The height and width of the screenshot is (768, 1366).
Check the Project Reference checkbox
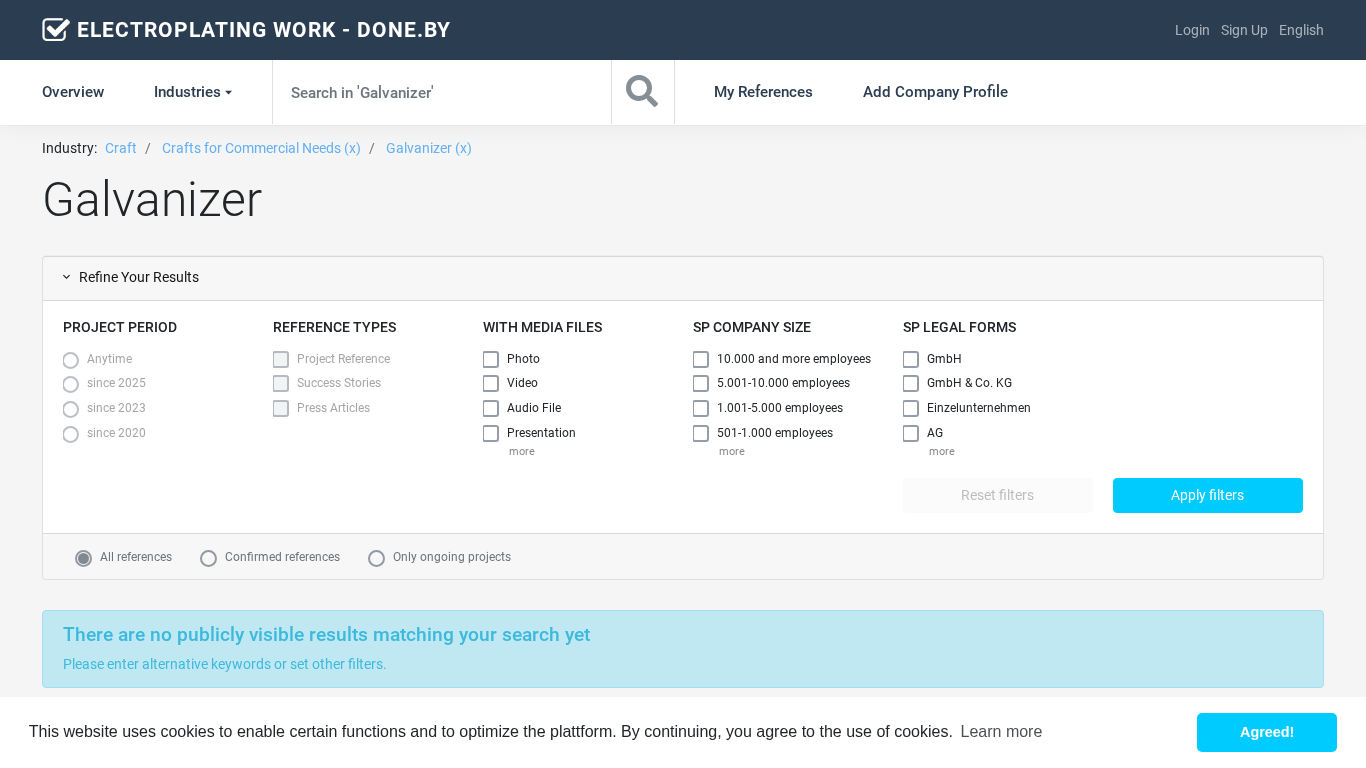tap(281, 359)
